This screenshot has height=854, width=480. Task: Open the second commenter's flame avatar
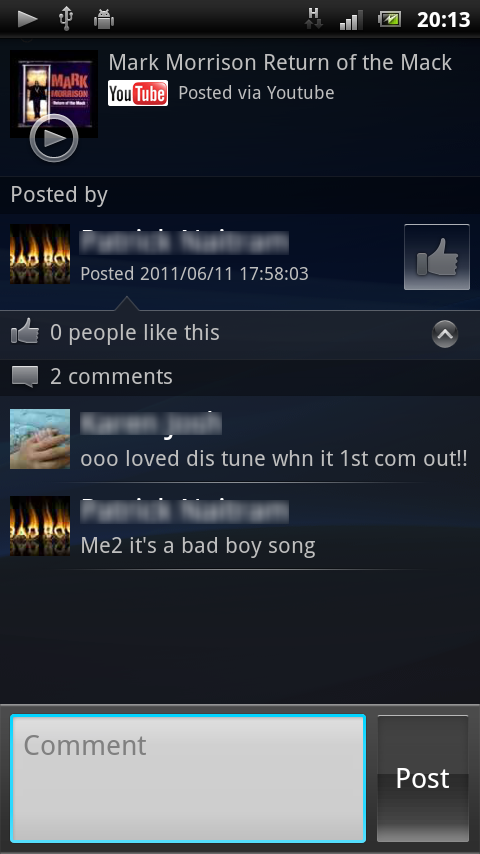[40, 526]
